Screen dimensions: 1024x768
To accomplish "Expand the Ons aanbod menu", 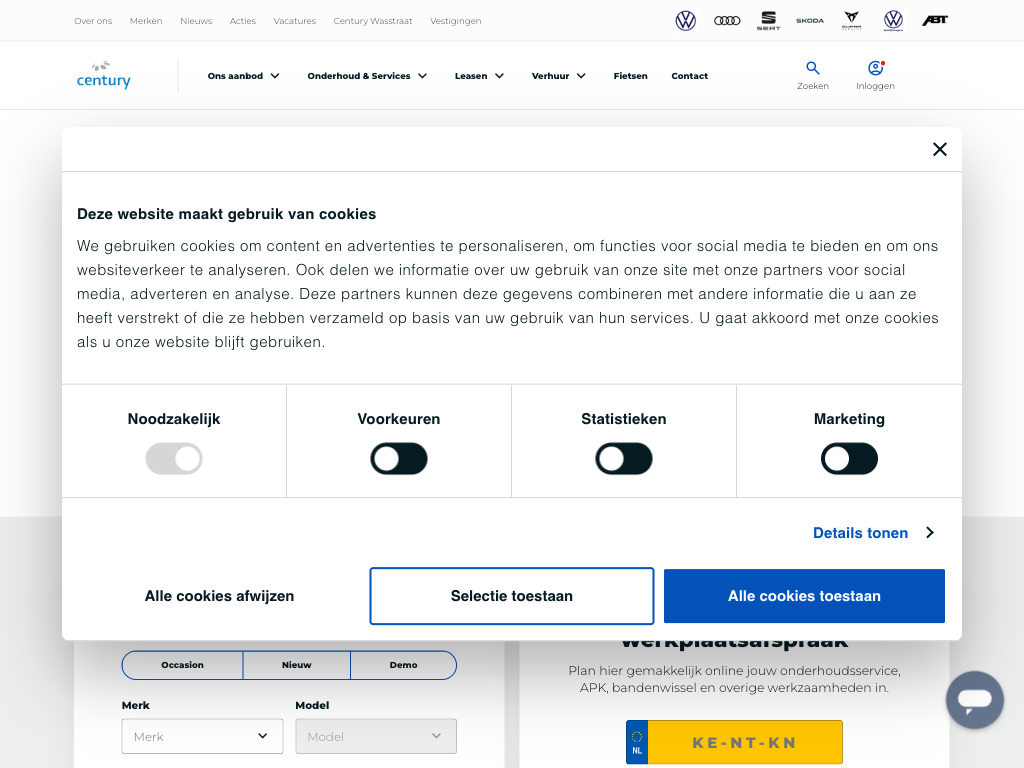I will coord(244,76).
